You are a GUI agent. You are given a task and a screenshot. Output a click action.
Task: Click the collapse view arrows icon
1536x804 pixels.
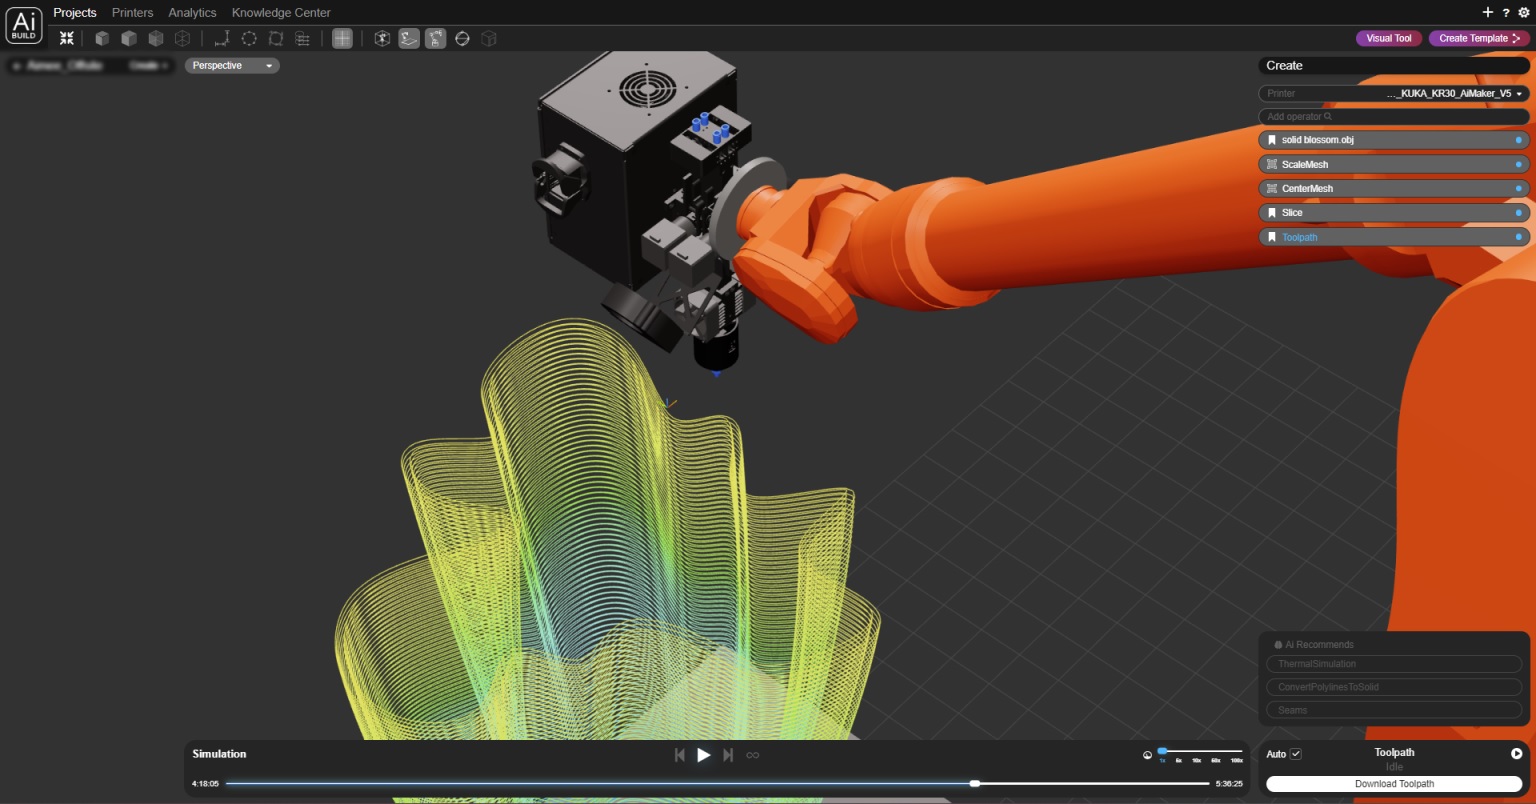[x=66, y=38]
